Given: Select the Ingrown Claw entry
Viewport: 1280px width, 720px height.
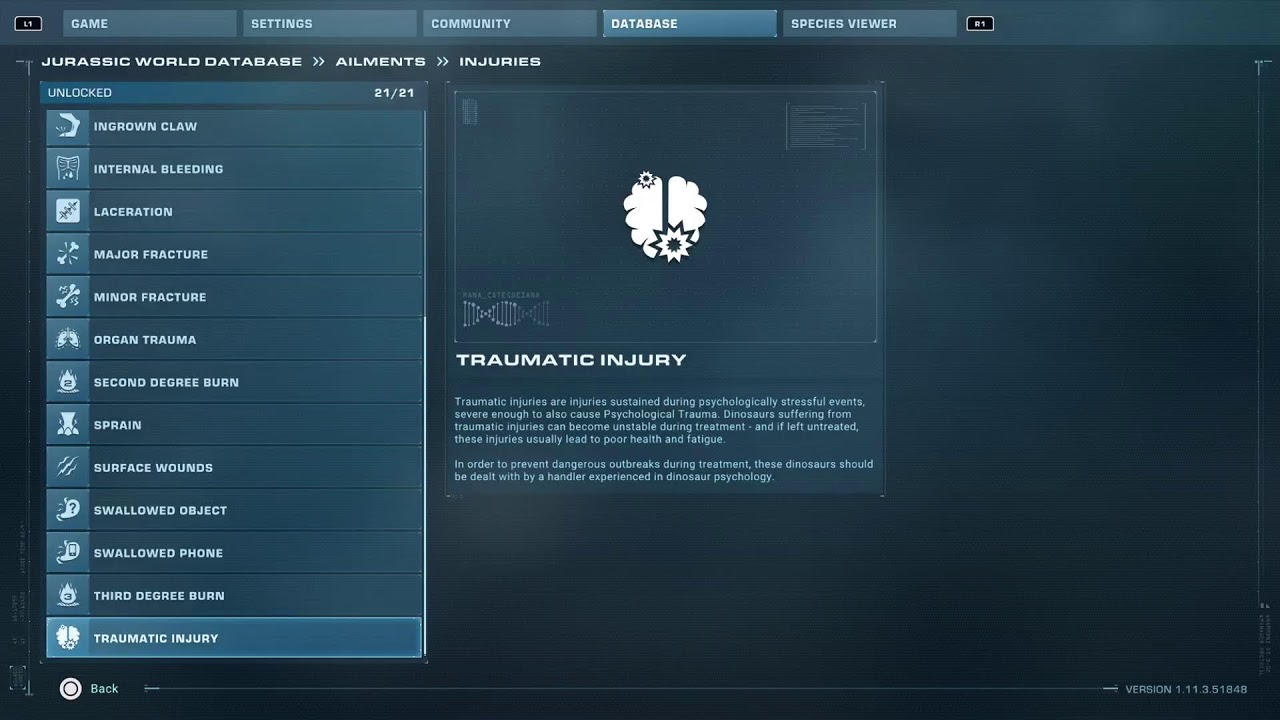Looking at the screenshot, I should (x=234, y=127).
